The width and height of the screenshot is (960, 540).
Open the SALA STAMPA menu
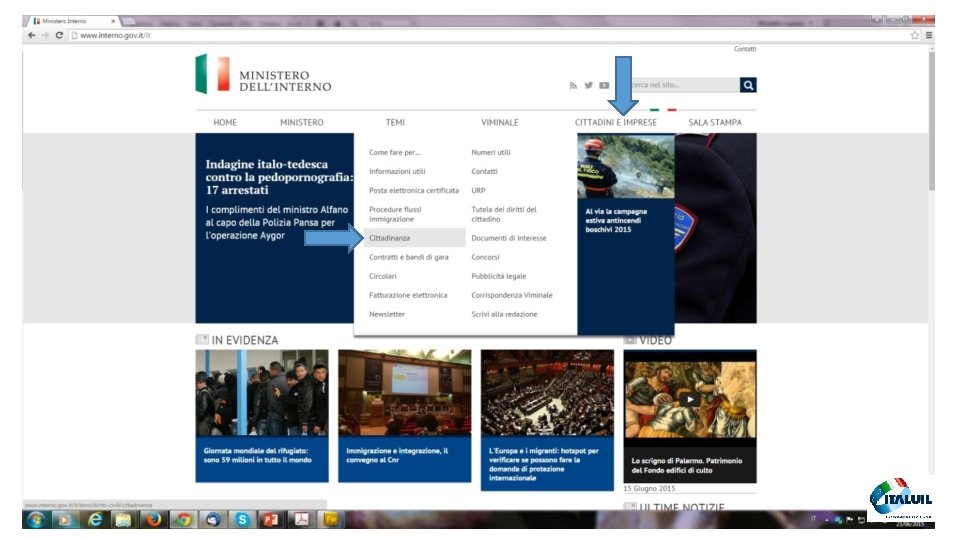(x=715, y=122)
